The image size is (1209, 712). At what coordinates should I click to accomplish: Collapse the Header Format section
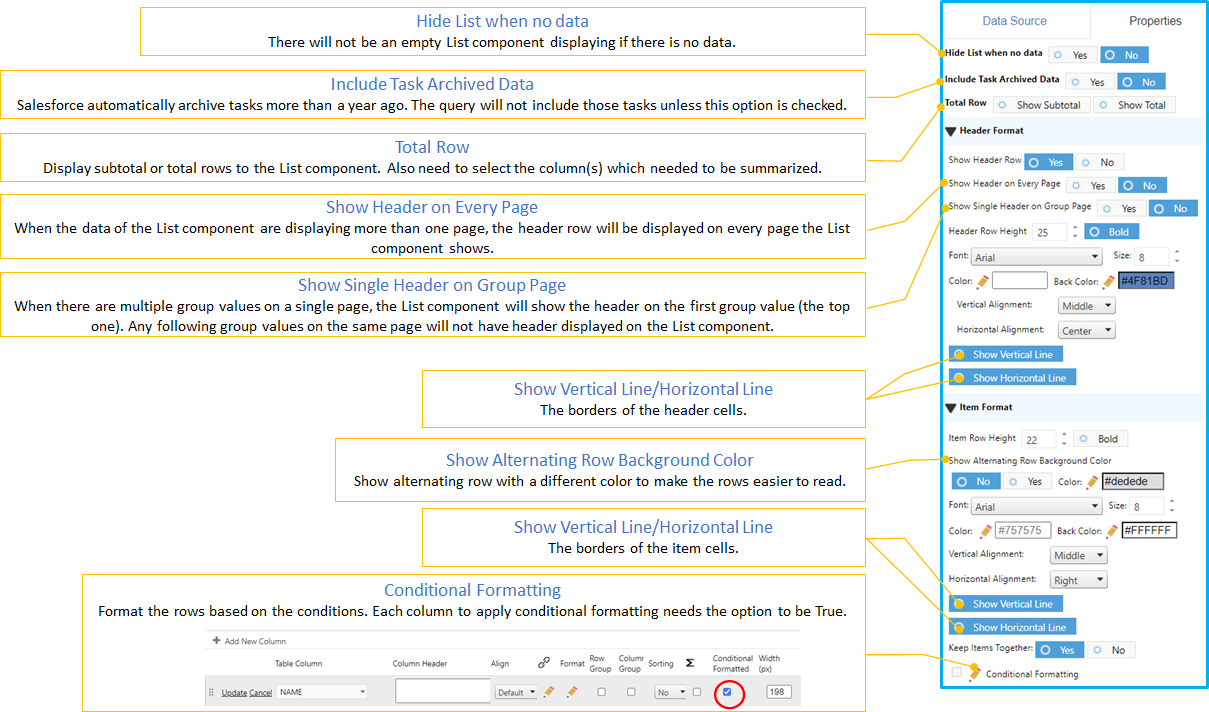[950, 131]
